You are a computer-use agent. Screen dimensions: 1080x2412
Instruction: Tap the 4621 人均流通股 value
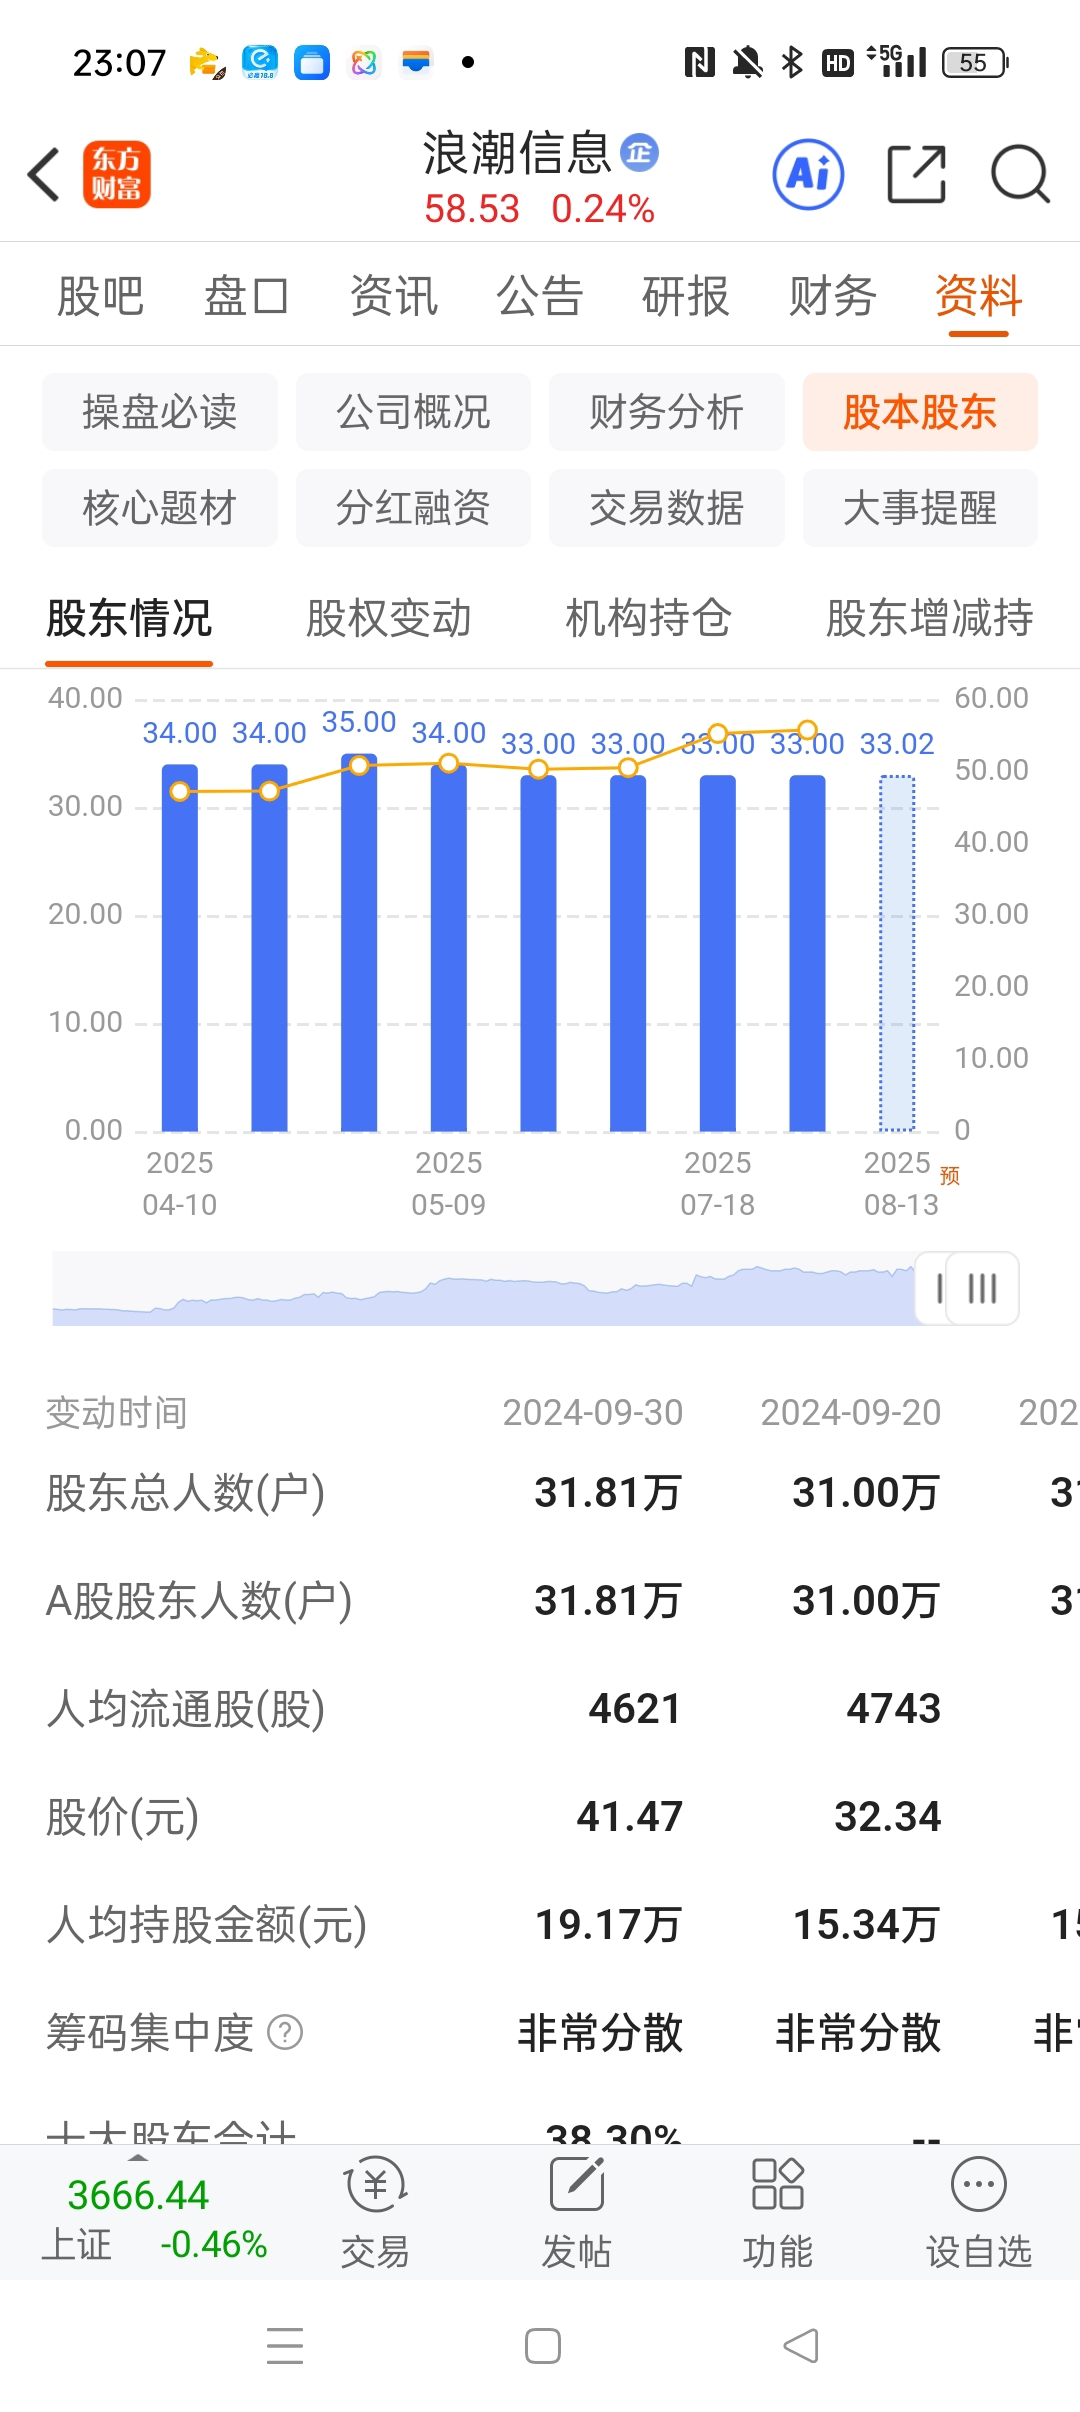635,1708
